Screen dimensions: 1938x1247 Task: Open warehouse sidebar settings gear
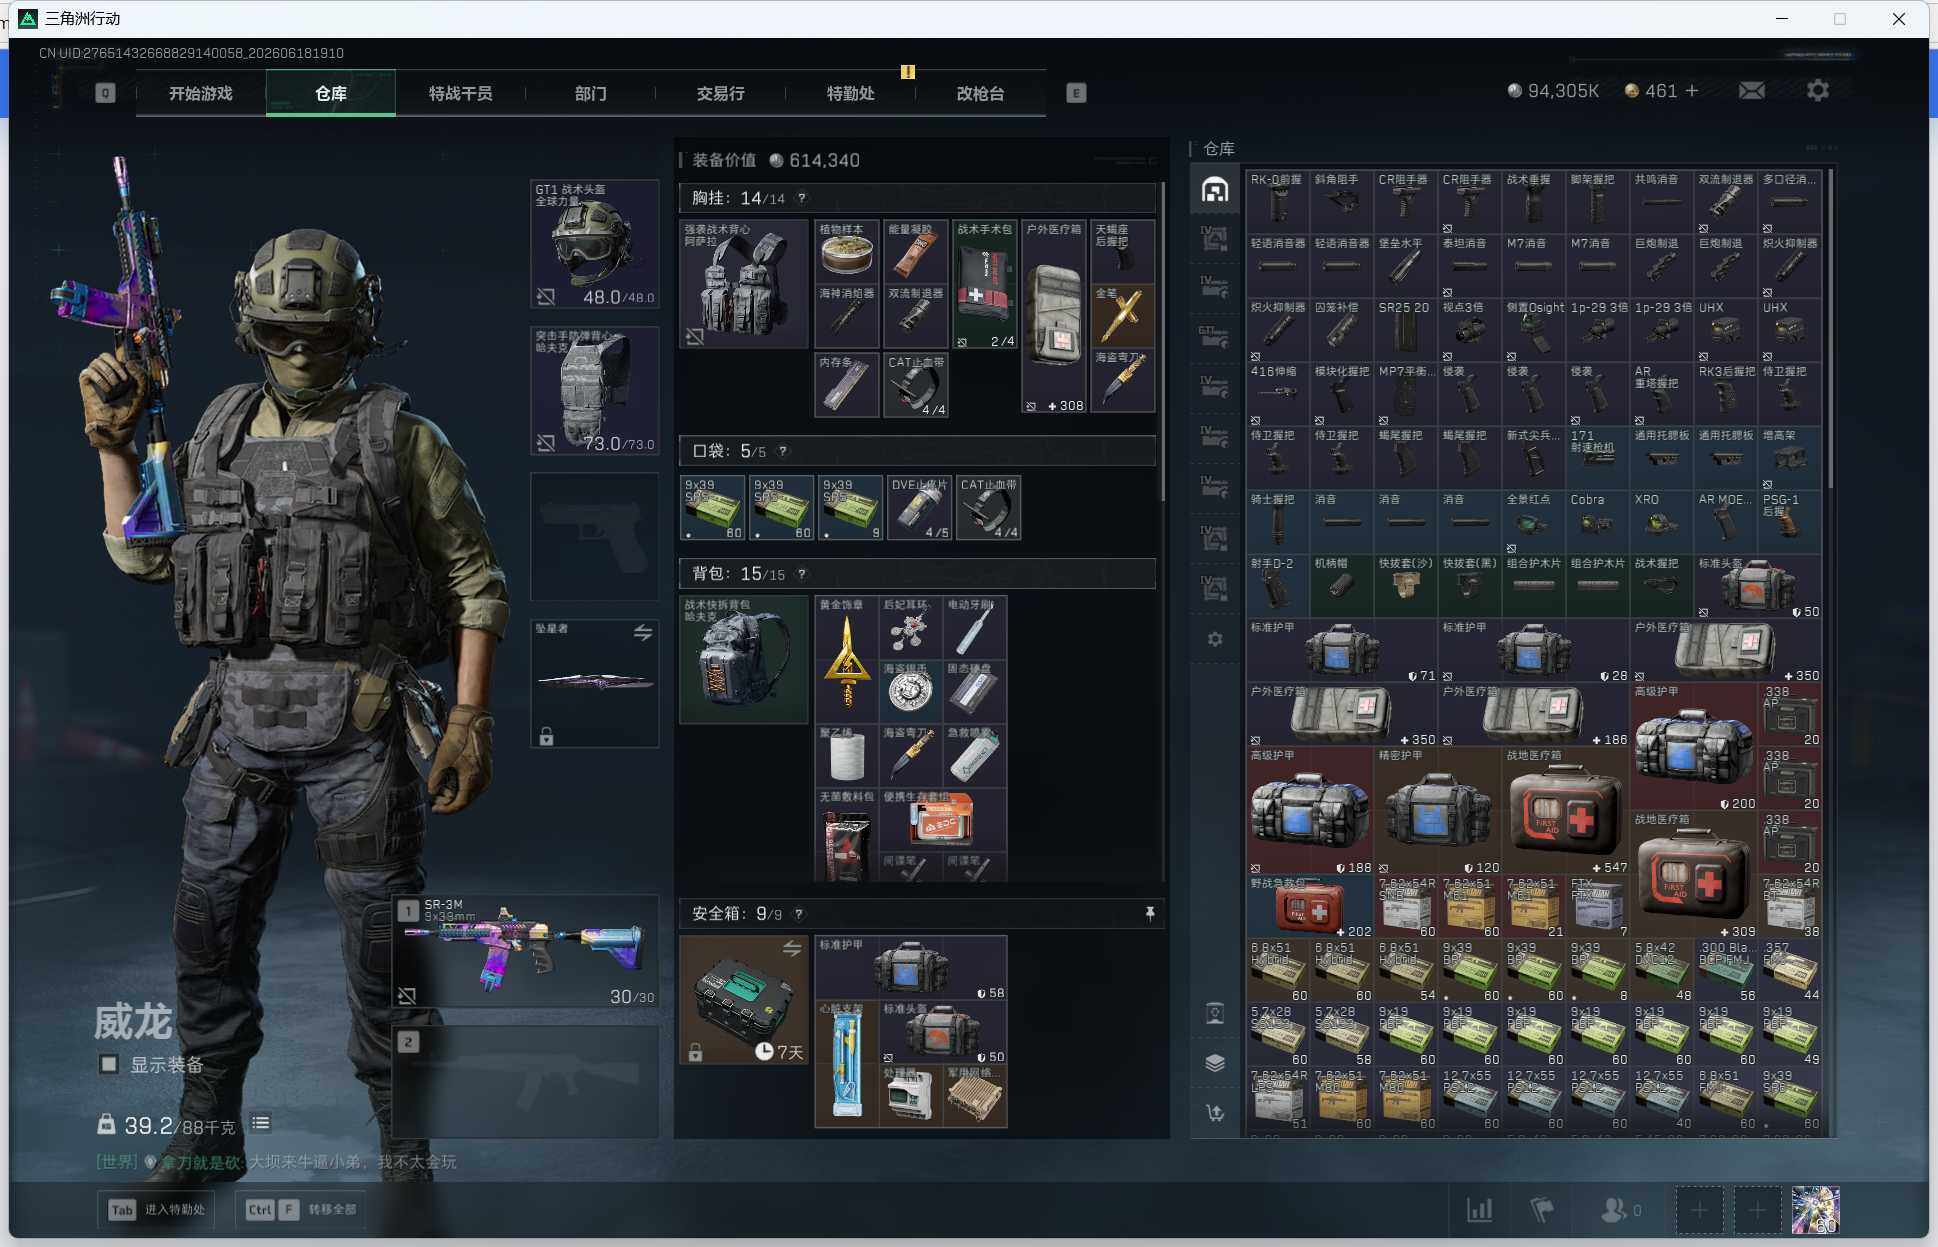pyautogui.click(x=1215, y=639)
